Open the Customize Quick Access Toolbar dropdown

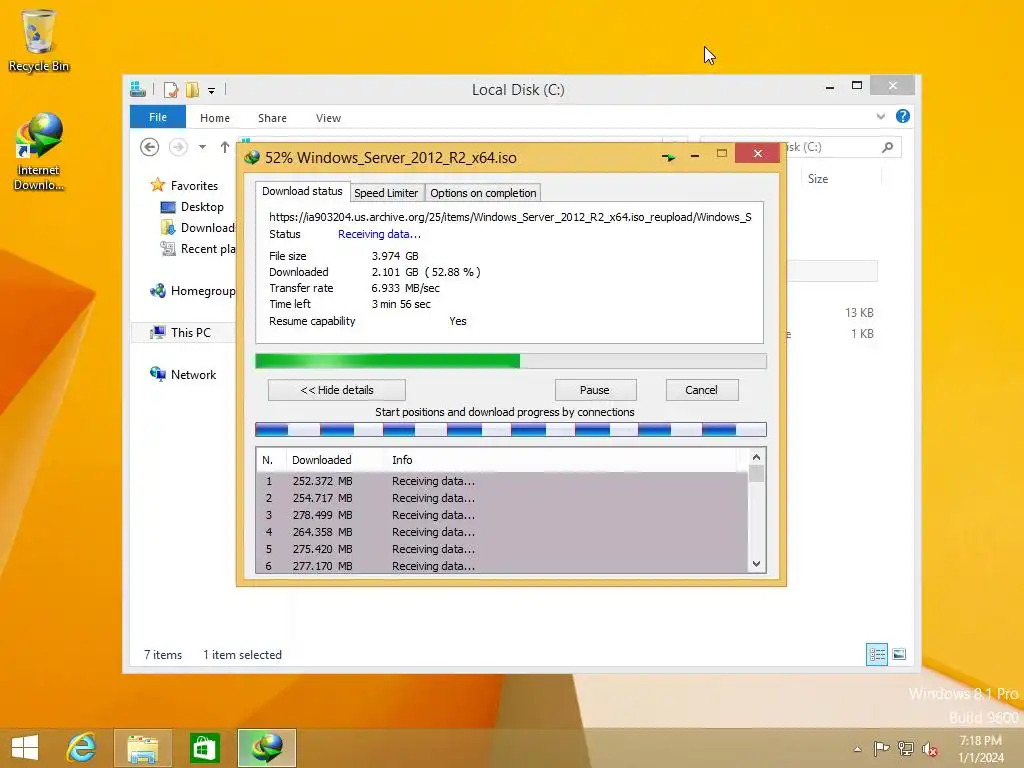[212, 91]
